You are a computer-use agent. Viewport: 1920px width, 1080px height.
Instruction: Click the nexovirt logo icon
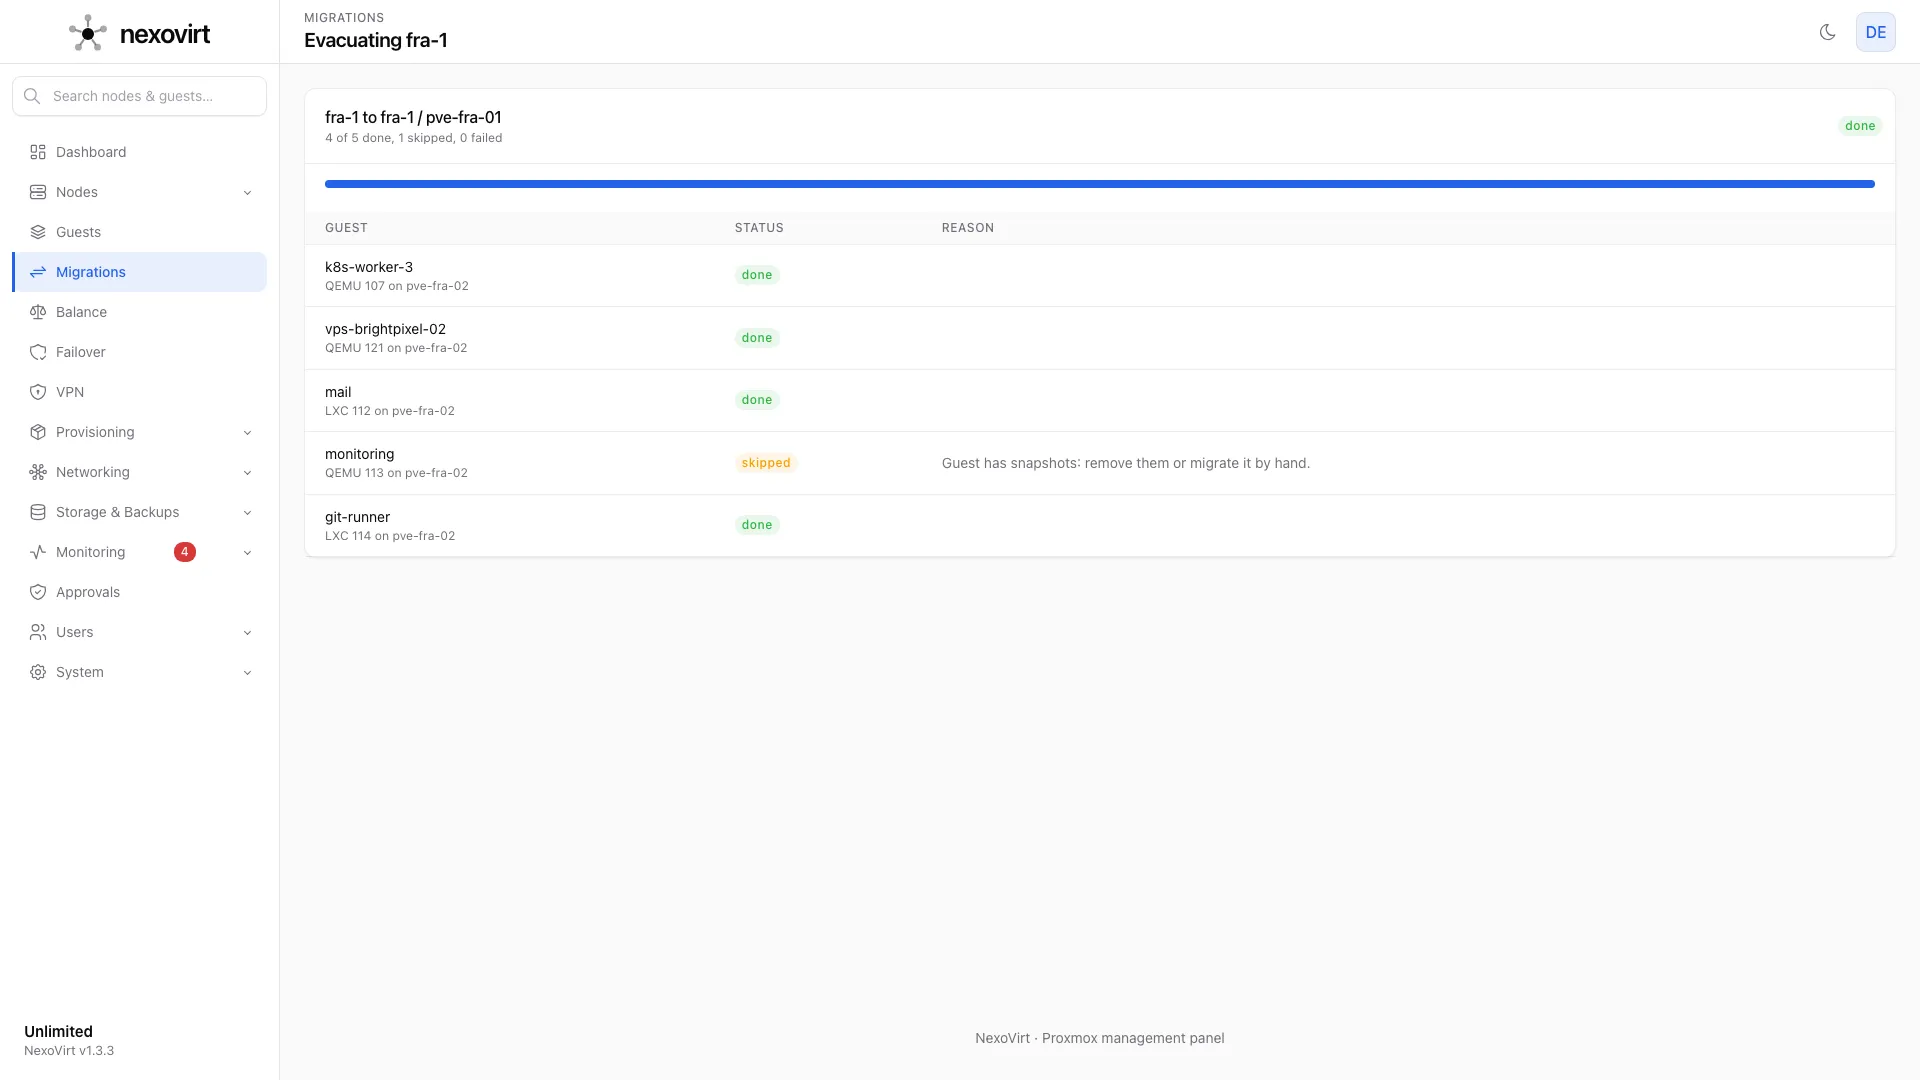click(88, 33)
